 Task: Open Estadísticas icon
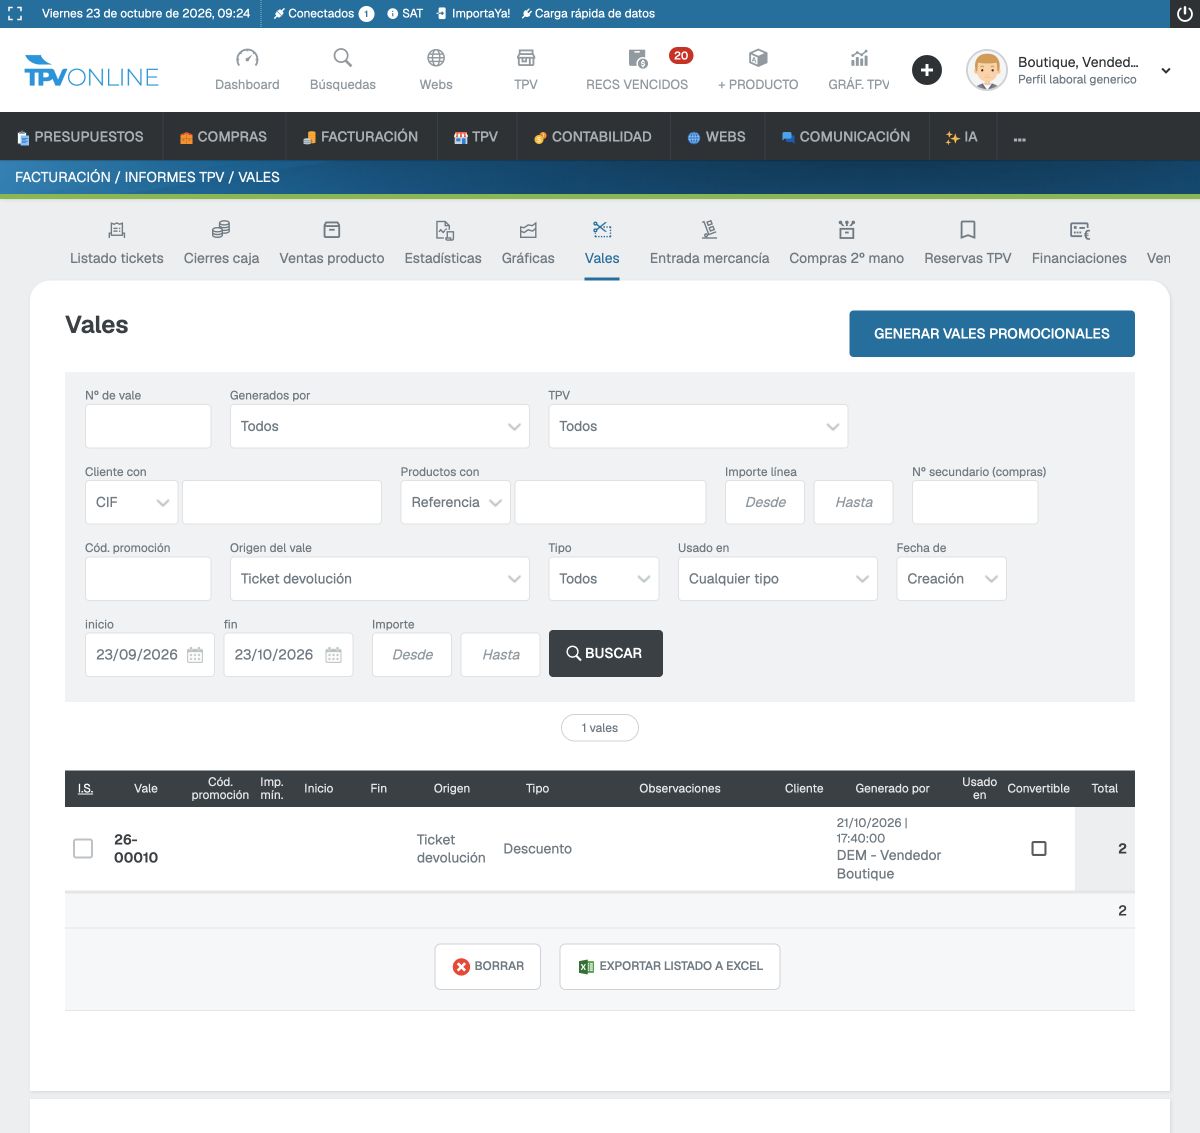tap(444, 231)
